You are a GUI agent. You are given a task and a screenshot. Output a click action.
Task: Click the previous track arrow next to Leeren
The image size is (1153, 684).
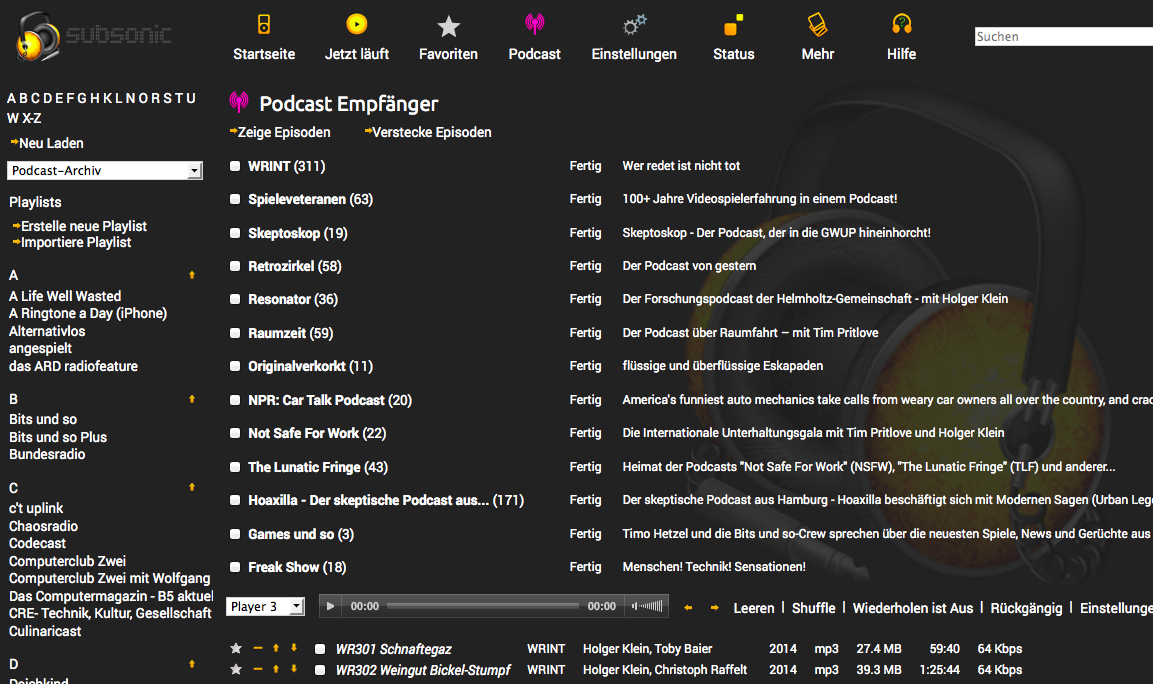[x=688, y=608]
